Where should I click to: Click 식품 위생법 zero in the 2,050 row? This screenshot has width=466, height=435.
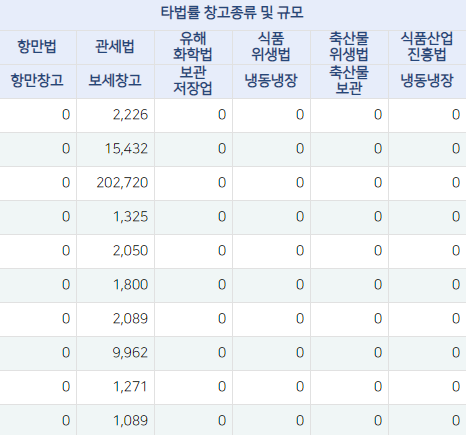tap(300, 251)
